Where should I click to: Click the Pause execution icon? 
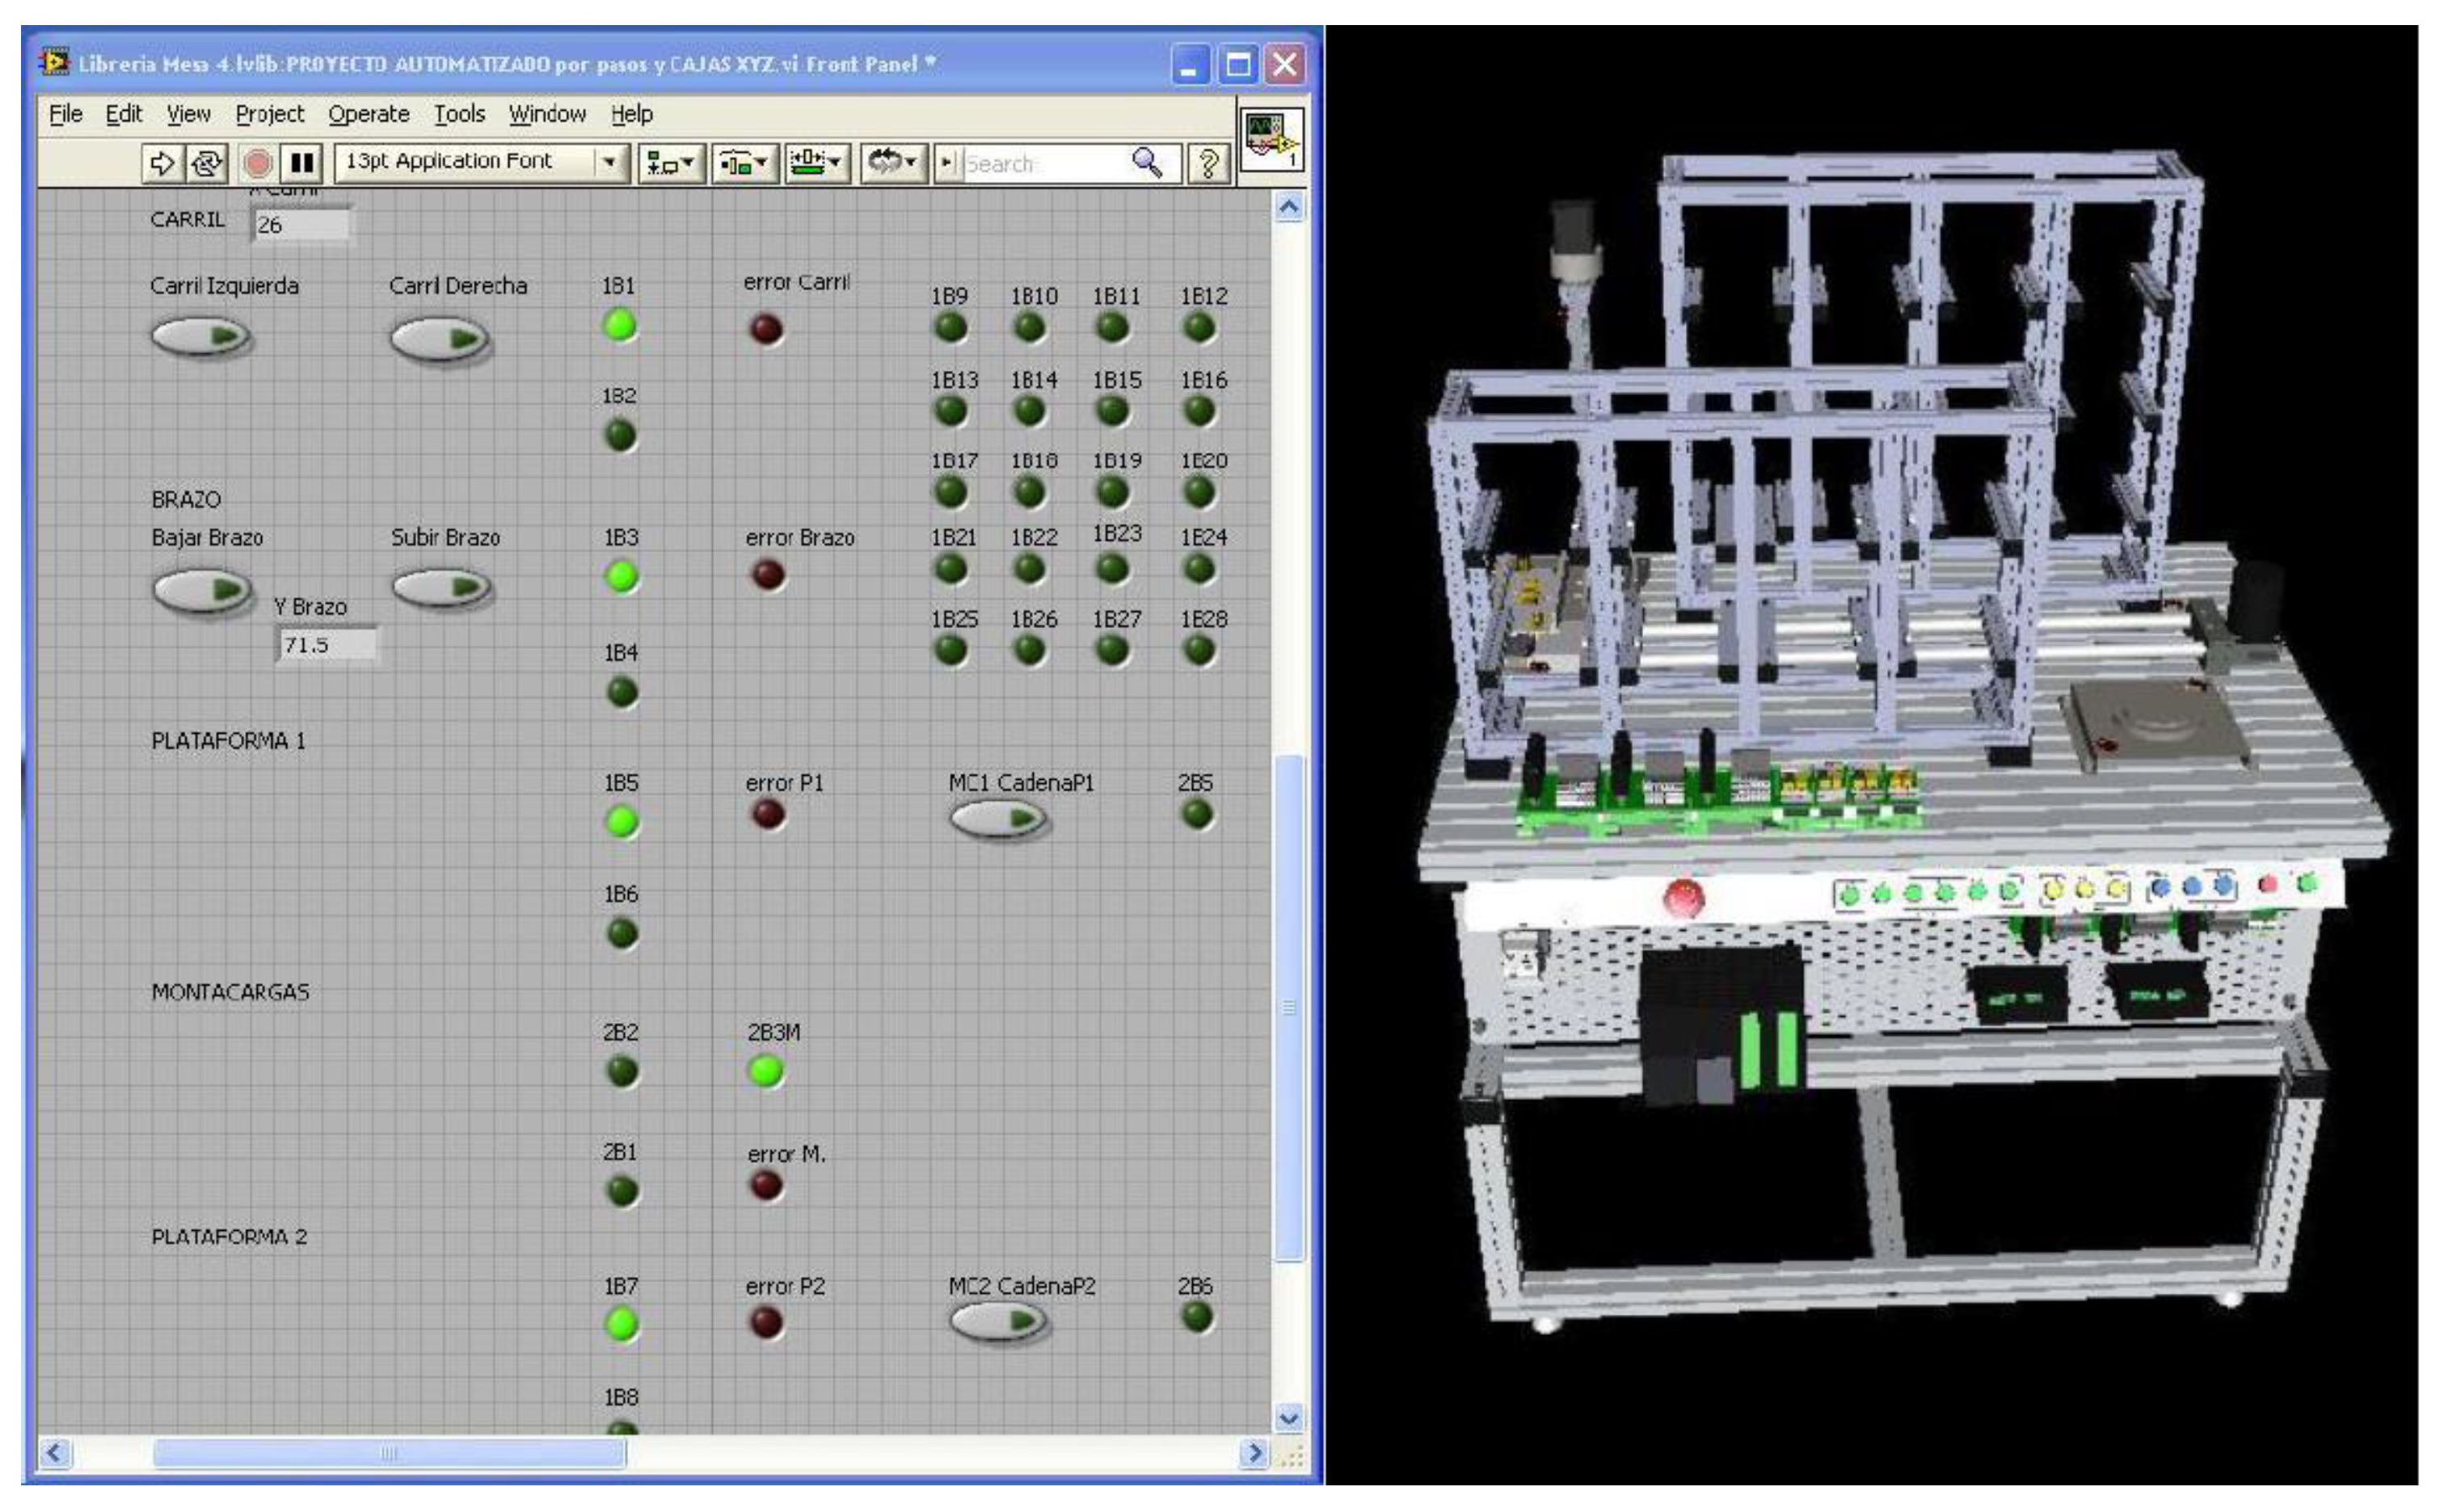pyautogui.click(x=302, y=163)
